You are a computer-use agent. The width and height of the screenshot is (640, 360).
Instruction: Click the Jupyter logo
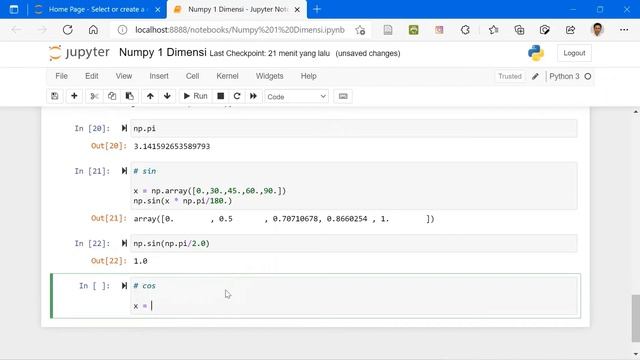click(79, 53)
